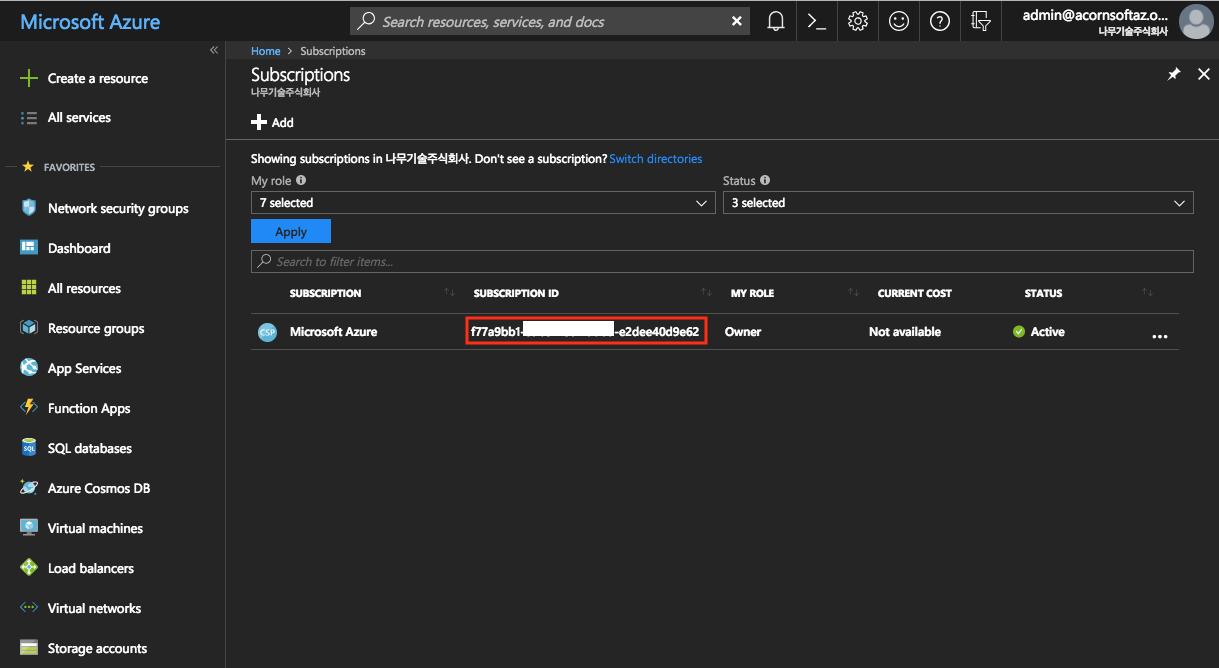1219x668 pixels.
Task: Follow the Switch directories link
Action: click(655, 159)
